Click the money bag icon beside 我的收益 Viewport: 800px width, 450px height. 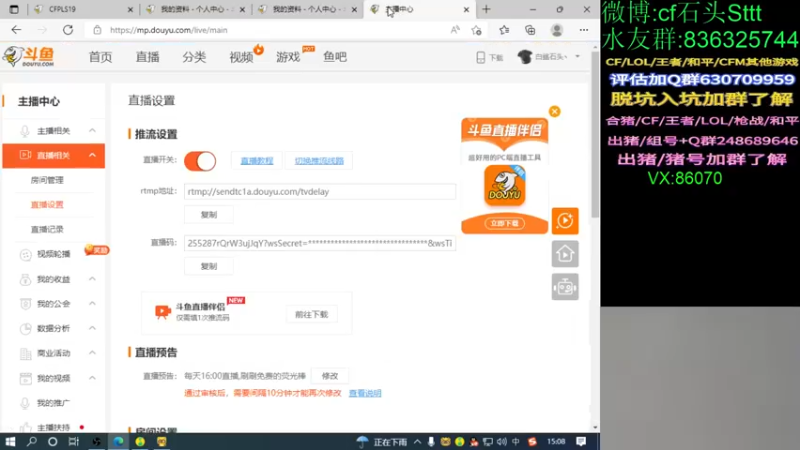click(25, 279)
